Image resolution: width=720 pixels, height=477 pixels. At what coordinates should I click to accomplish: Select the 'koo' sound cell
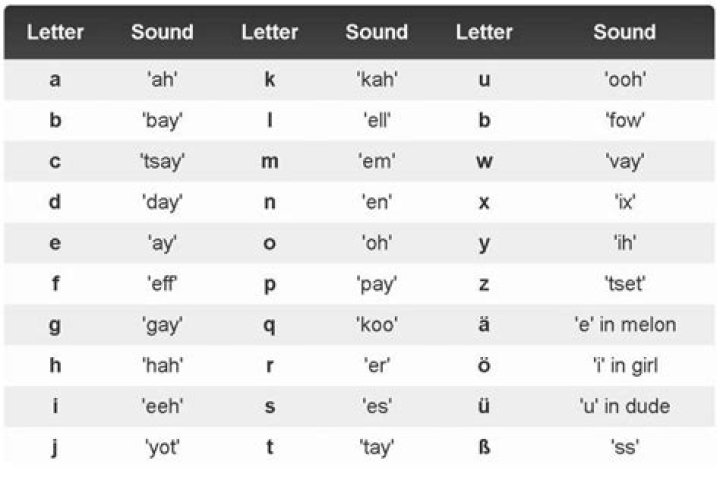377,324
